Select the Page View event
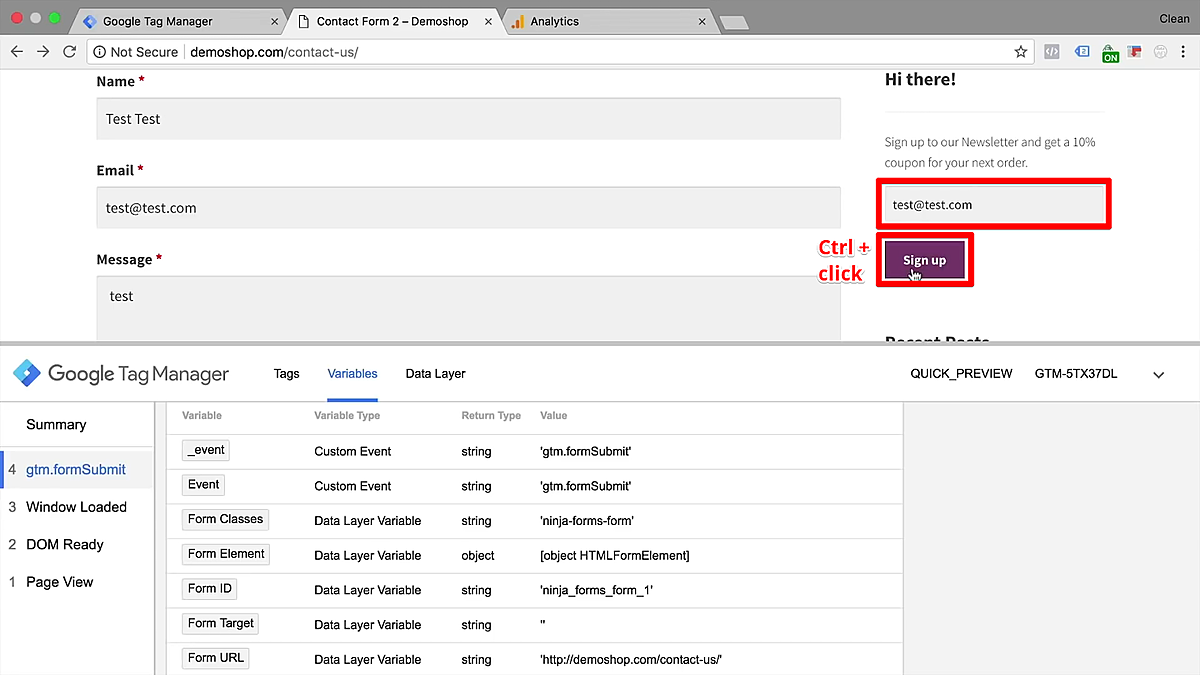The height and width of the screenshot is (675, 1200). point(76,582)
